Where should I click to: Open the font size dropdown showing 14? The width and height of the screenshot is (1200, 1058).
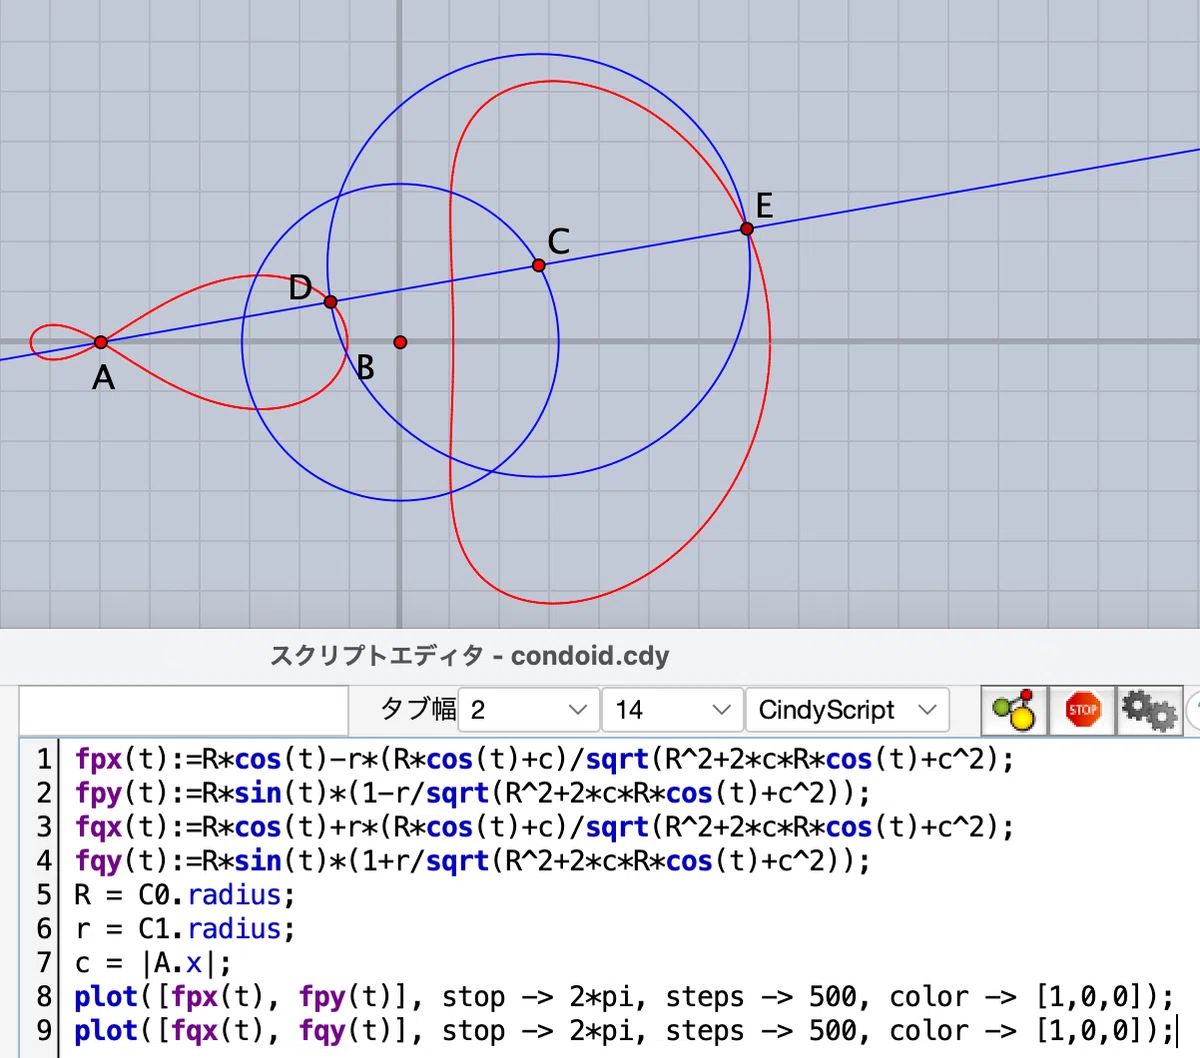[673, 710]
